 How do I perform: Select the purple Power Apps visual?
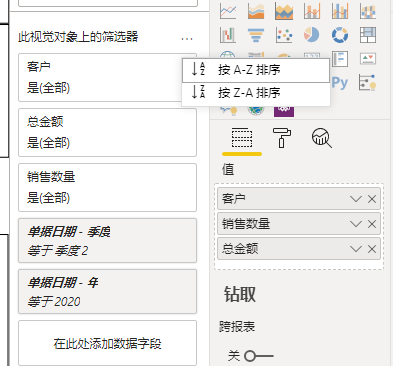pyautogui.click(x=284, y=111)
